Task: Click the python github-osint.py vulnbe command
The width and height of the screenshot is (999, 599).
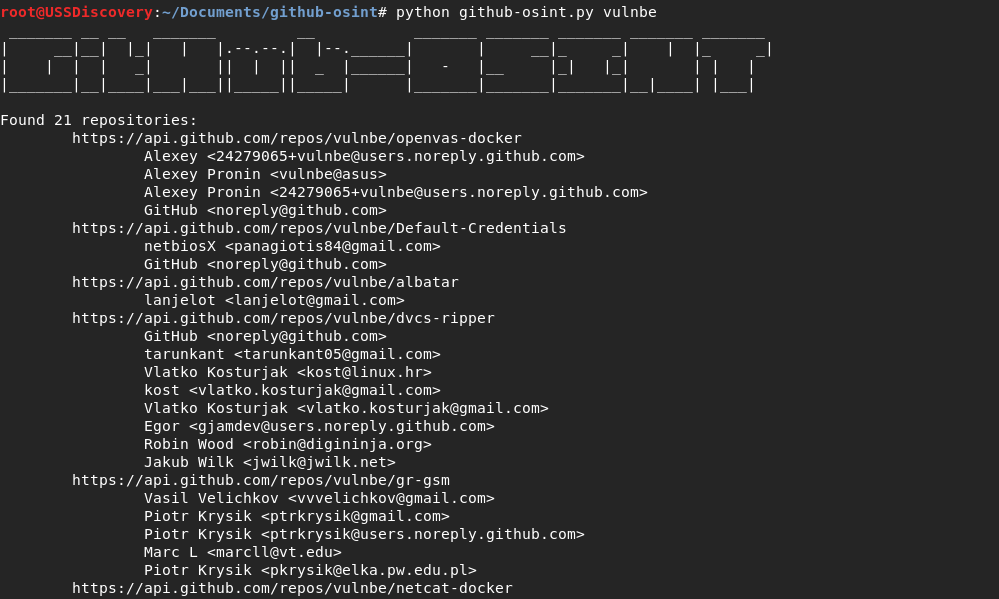Action: tap(526, 12)
